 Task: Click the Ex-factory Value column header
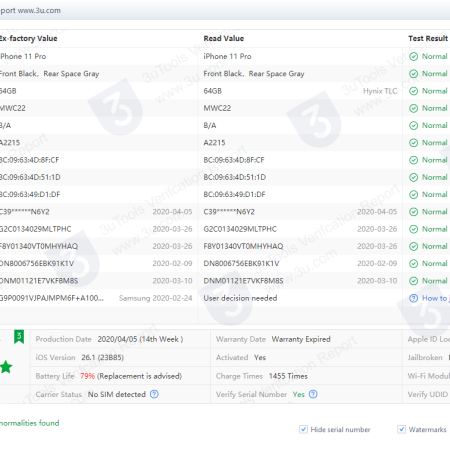coord(29,38)
